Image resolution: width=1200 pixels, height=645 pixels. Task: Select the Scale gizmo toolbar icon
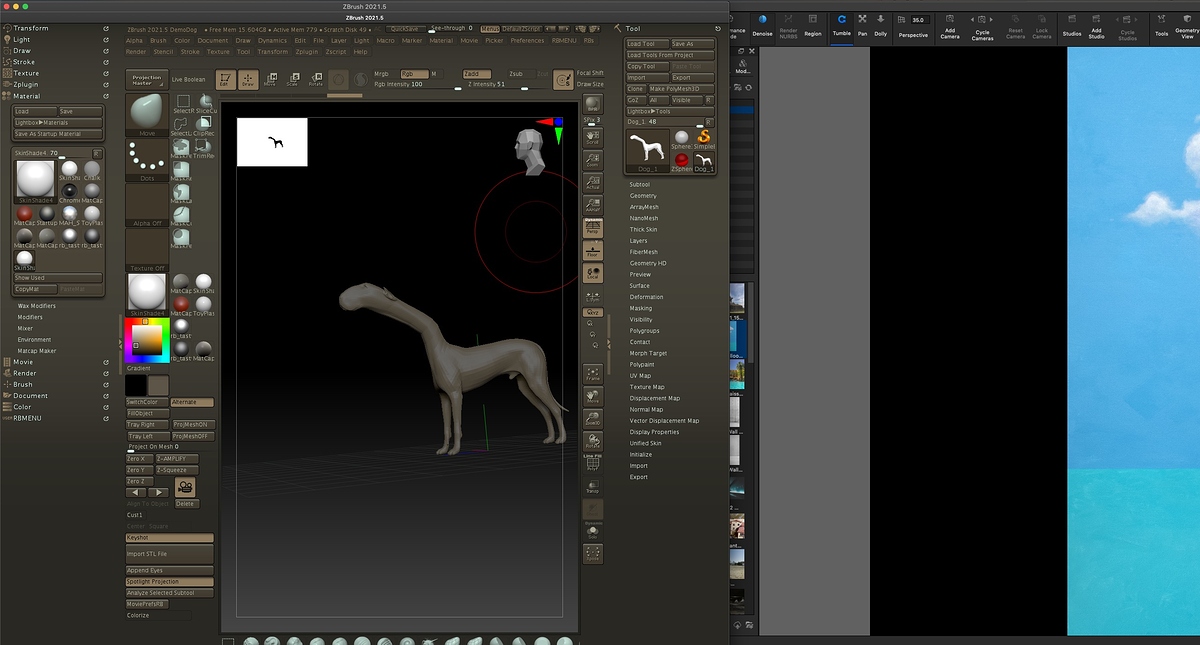click(x=293, y=80)
